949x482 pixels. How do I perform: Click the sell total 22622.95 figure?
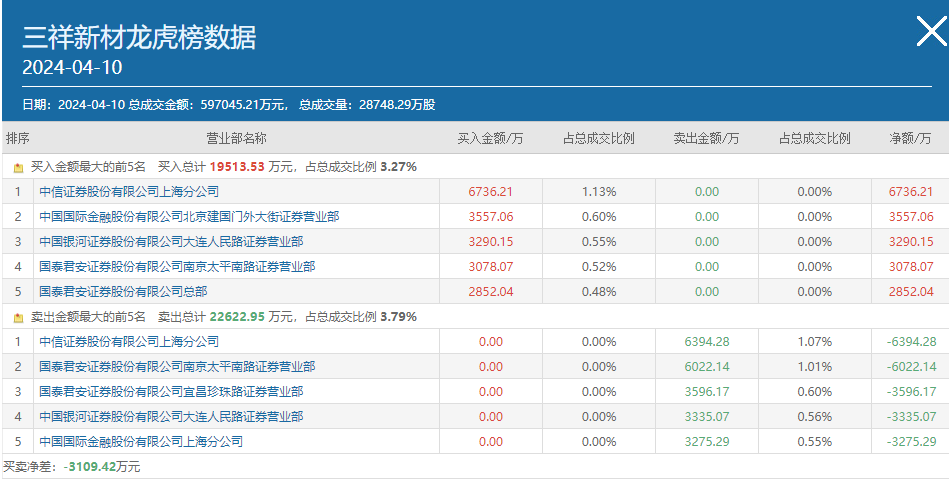tap(237, 316)
